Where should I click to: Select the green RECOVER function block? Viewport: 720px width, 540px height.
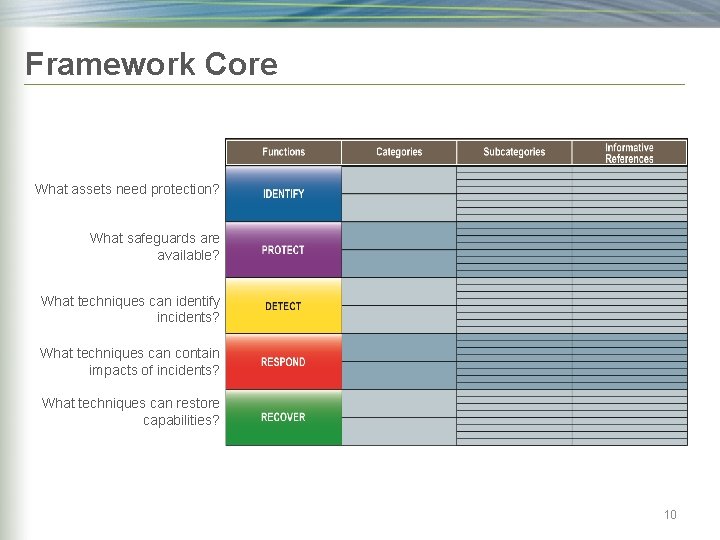tap(284, 417)
